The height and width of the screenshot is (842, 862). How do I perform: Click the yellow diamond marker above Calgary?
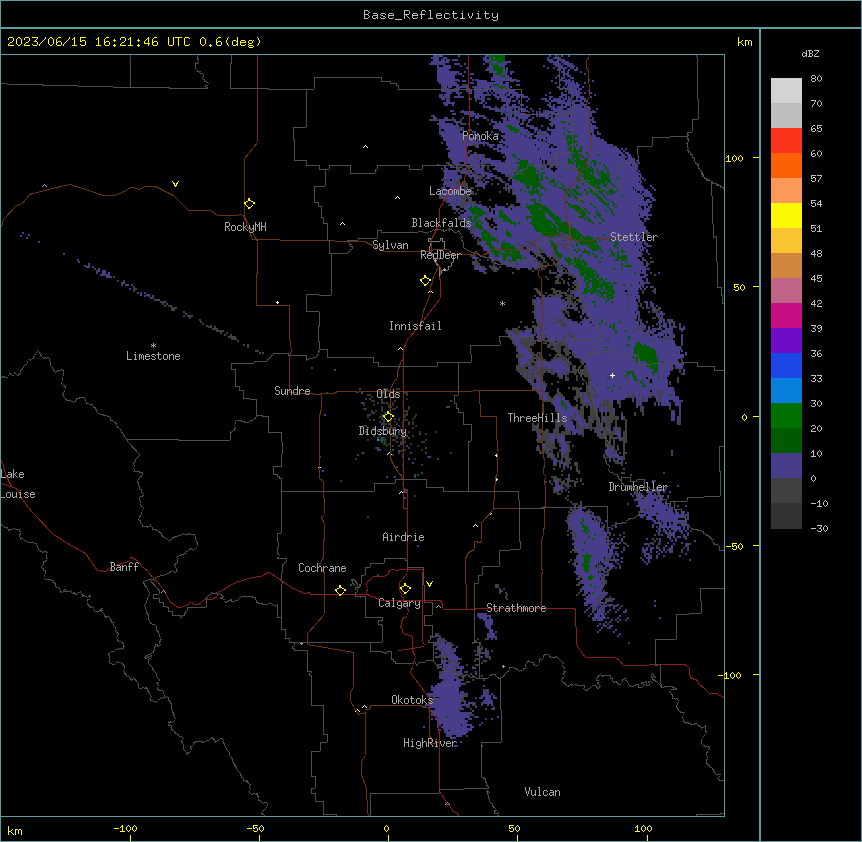[405, 589]
